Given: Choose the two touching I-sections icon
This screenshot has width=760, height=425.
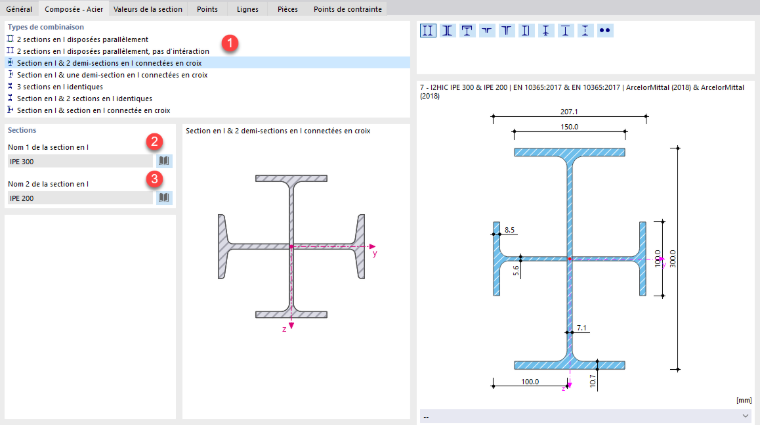Looking at the screenshot, I should [x=447, y=31].
